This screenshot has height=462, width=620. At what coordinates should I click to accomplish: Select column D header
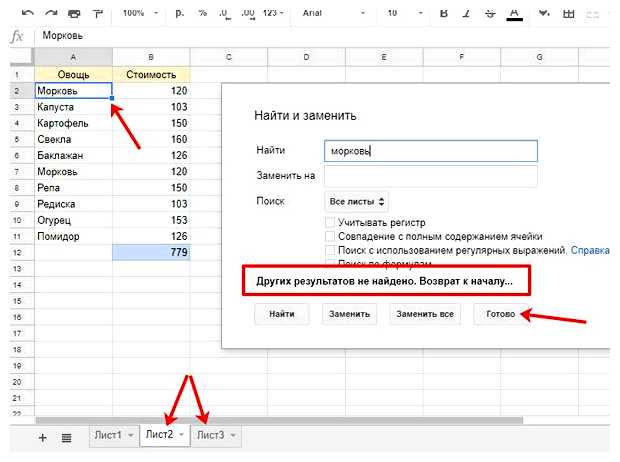(306, 57)
